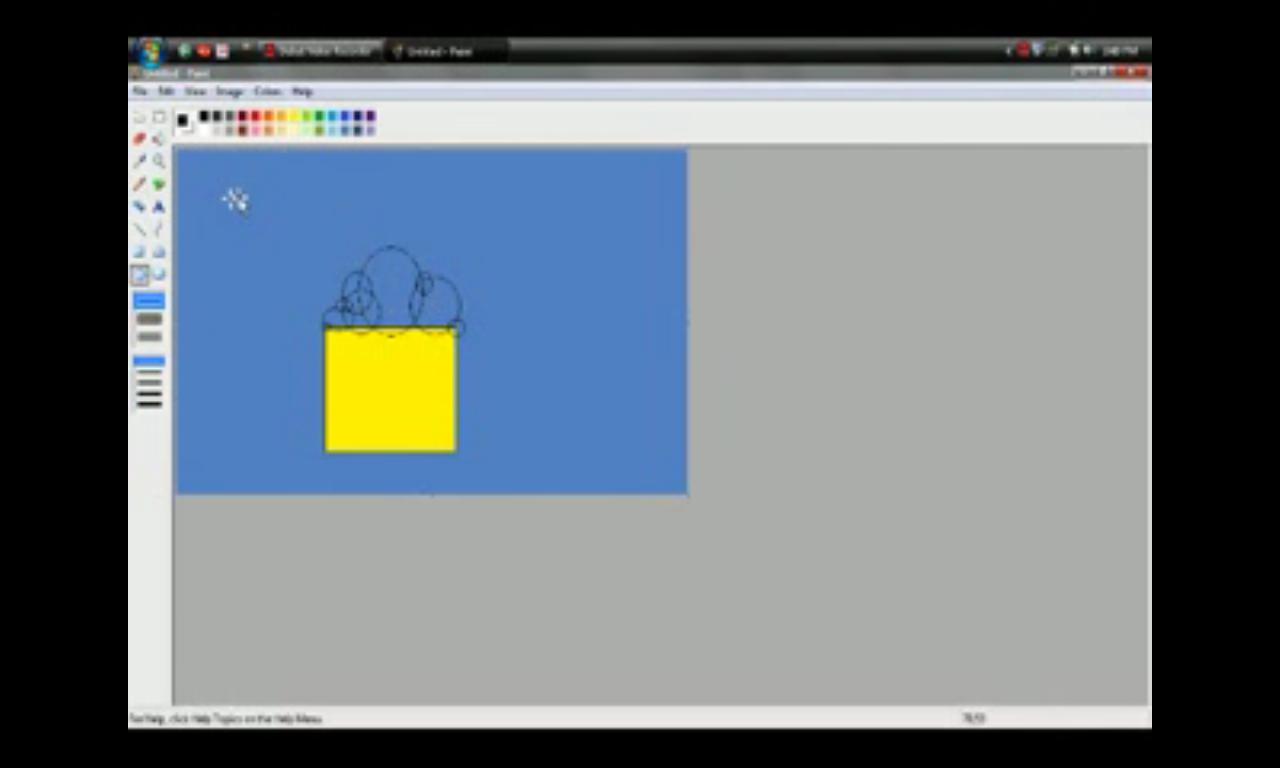The image size is (1280, 768).
Task: Pick the Airbrush tool
Action: [x=140, y=206]
